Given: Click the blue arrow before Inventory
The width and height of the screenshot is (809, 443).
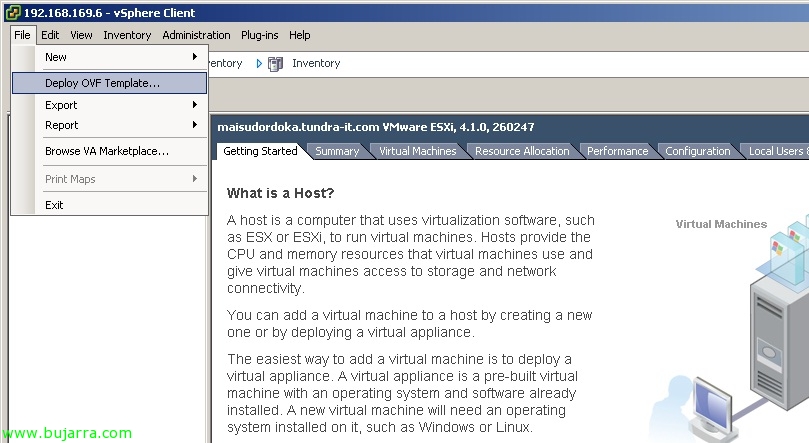Looking at the screenshot, I should (x=259, y=63).
